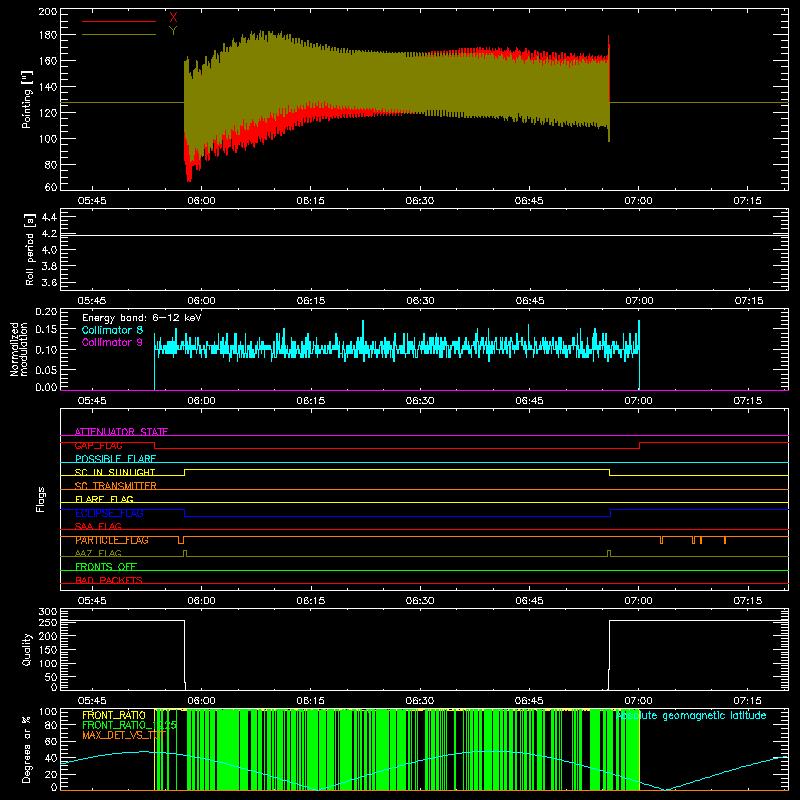Click the 0.20 tick on modulation axis
800x800 pixels.
(46, 312)
